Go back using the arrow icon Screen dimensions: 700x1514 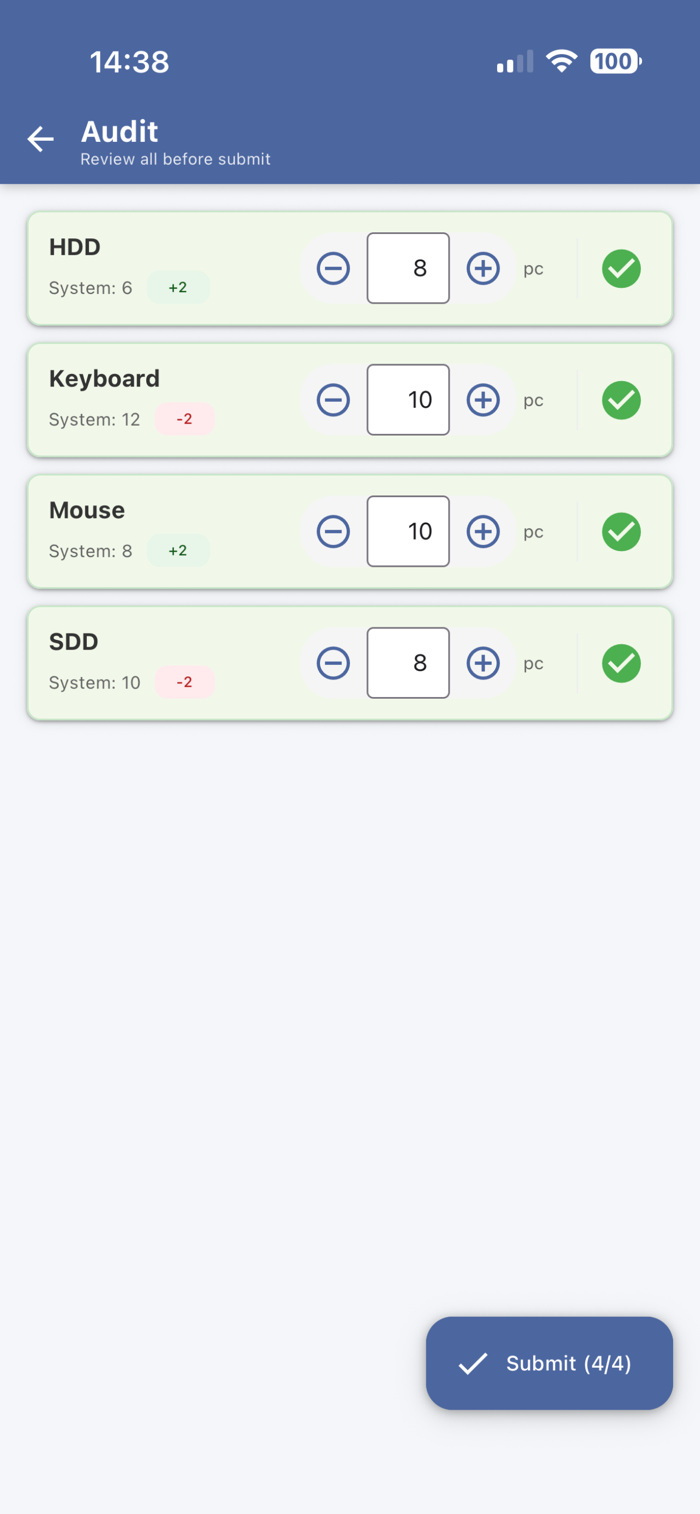[40, 139]
